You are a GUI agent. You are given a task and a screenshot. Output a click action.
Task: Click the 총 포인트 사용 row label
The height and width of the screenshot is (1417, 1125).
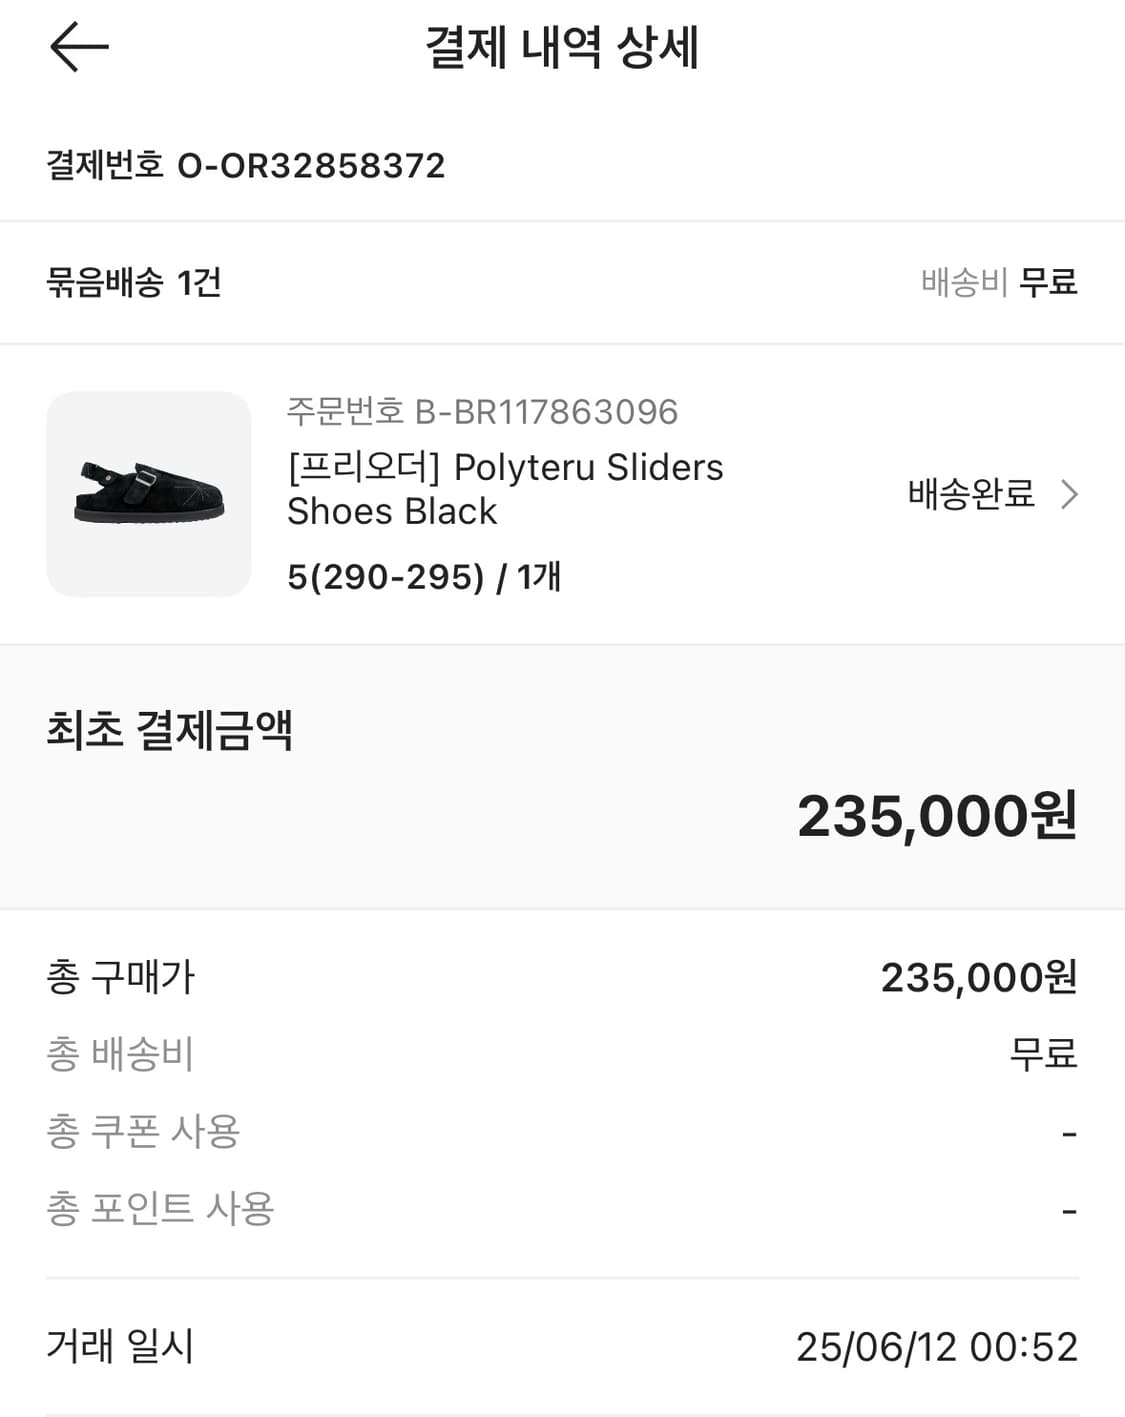(160, 1208)
